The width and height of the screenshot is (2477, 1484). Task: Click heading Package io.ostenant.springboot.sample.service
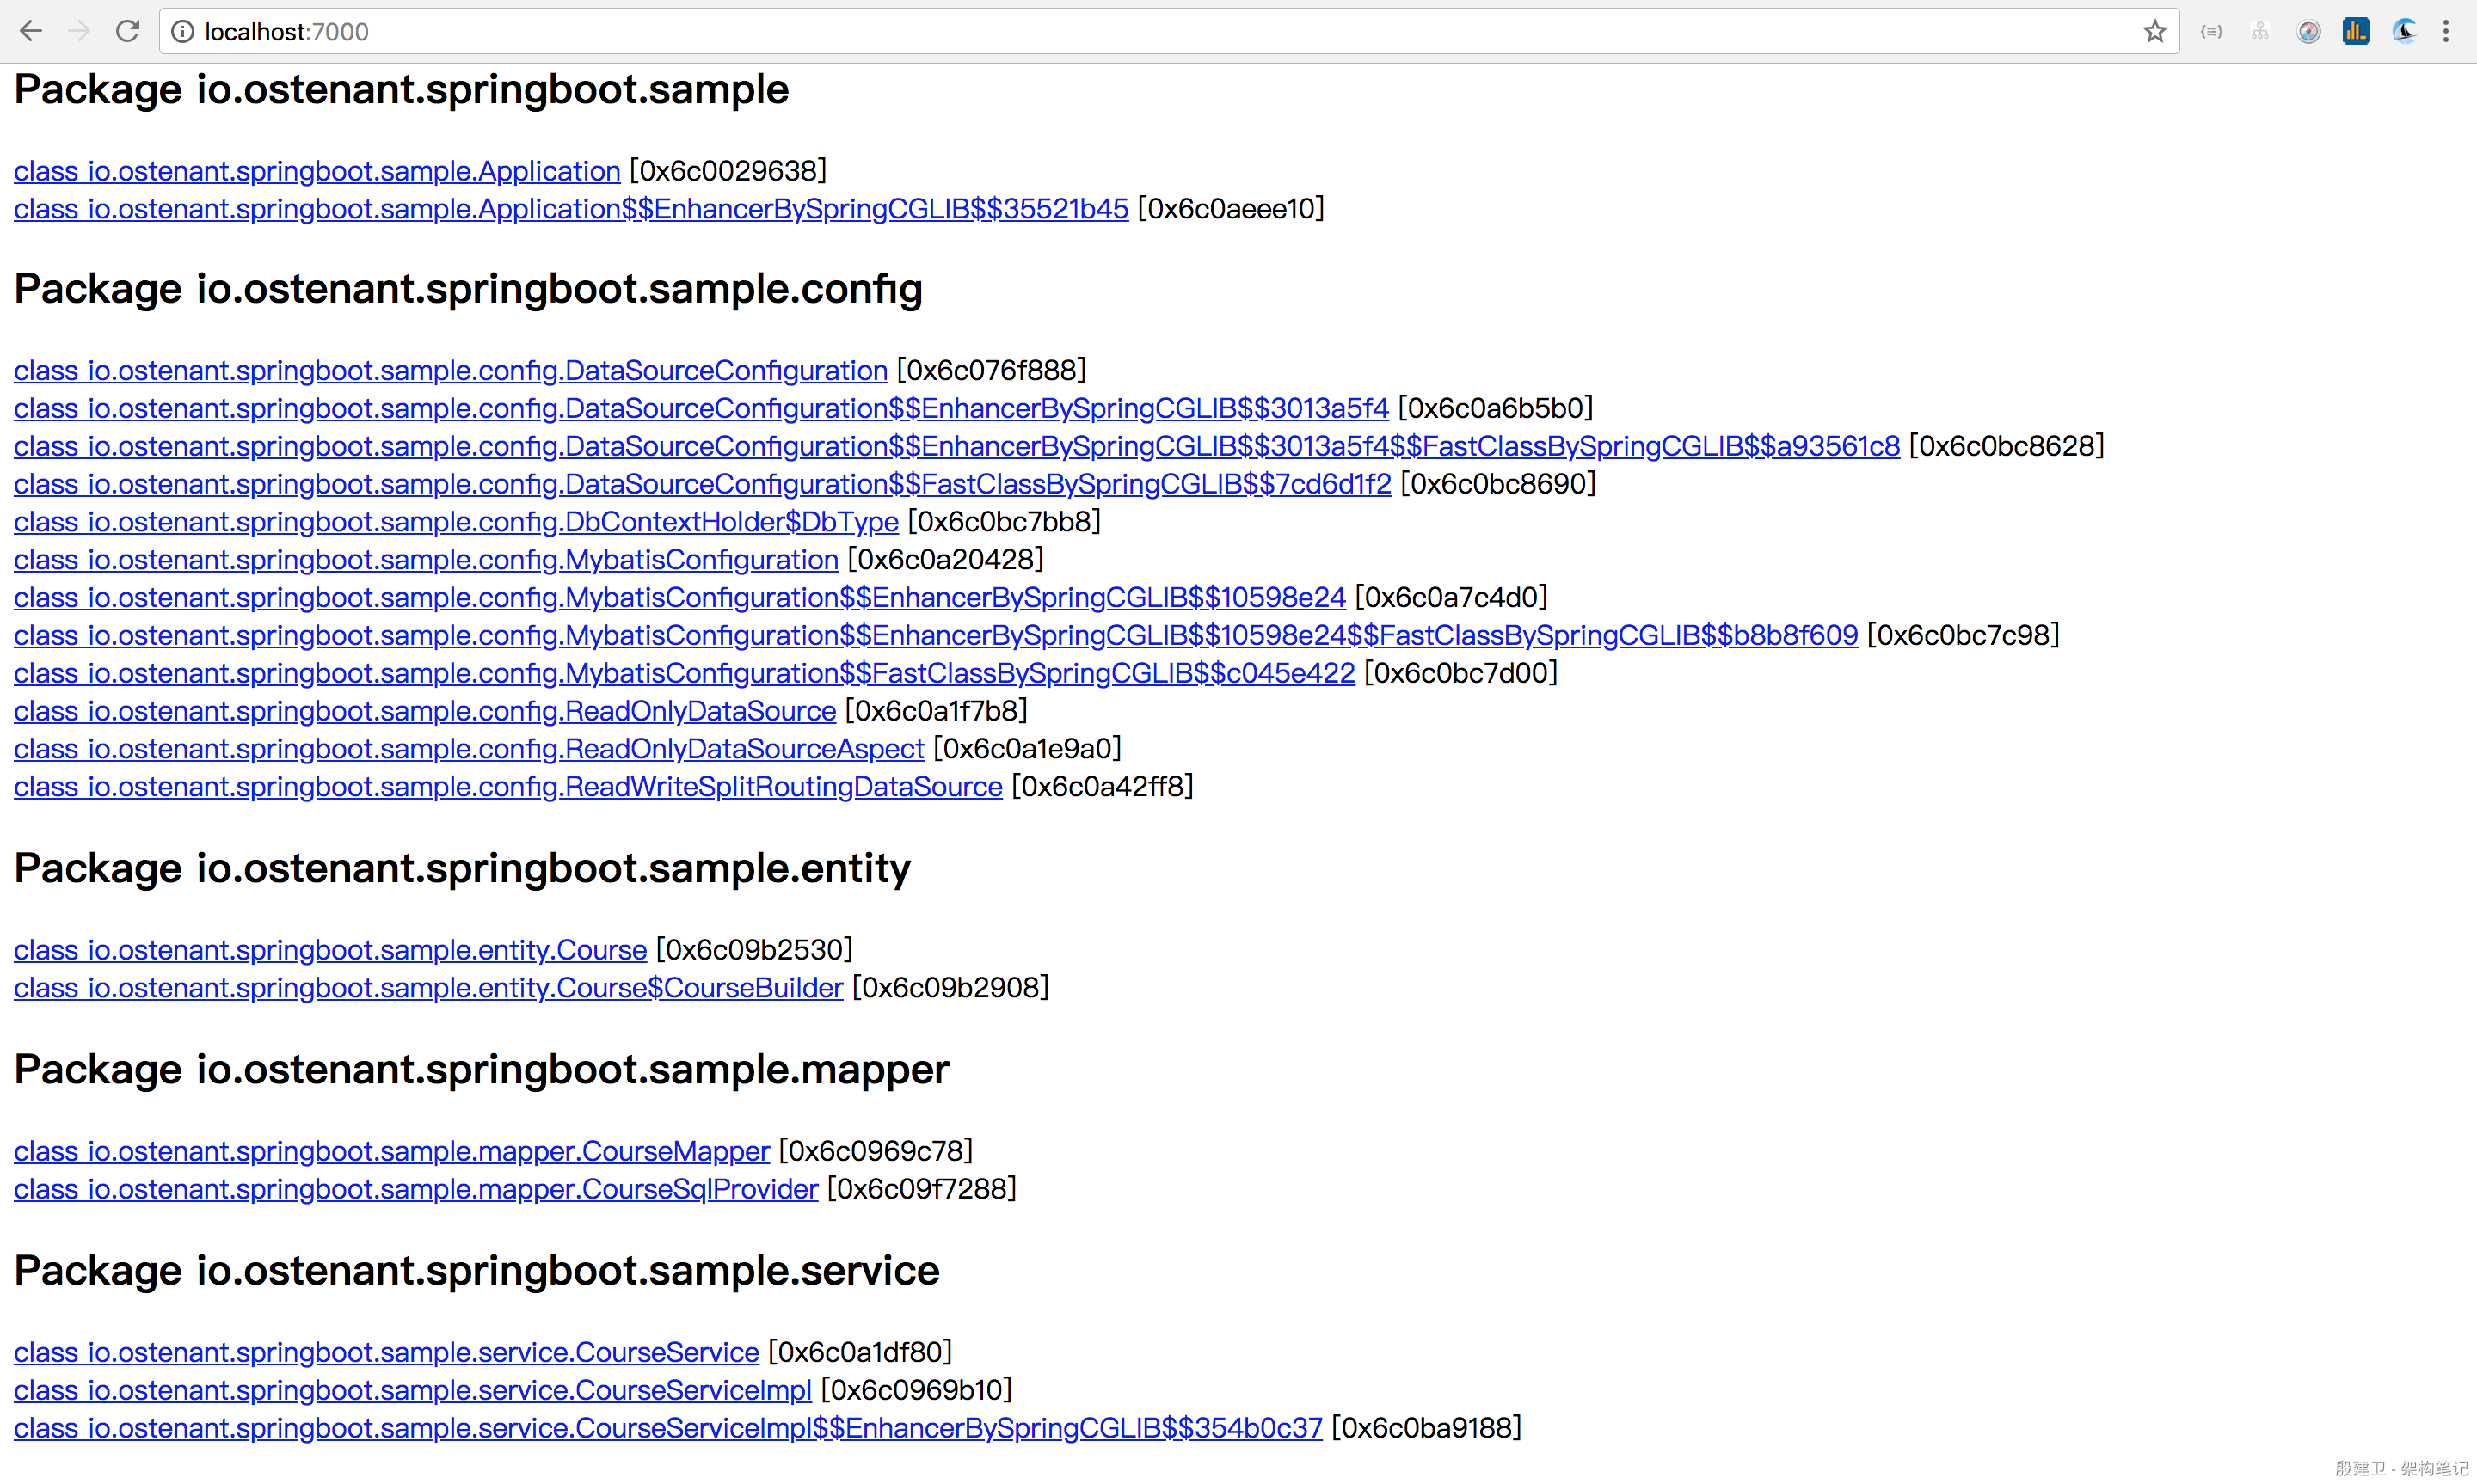[477, 1271]
